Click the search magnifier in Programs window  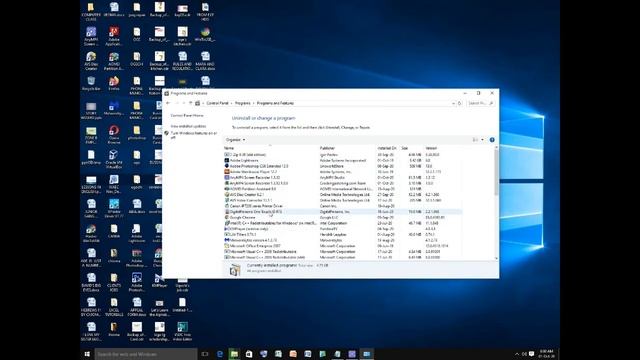point(491,103)
